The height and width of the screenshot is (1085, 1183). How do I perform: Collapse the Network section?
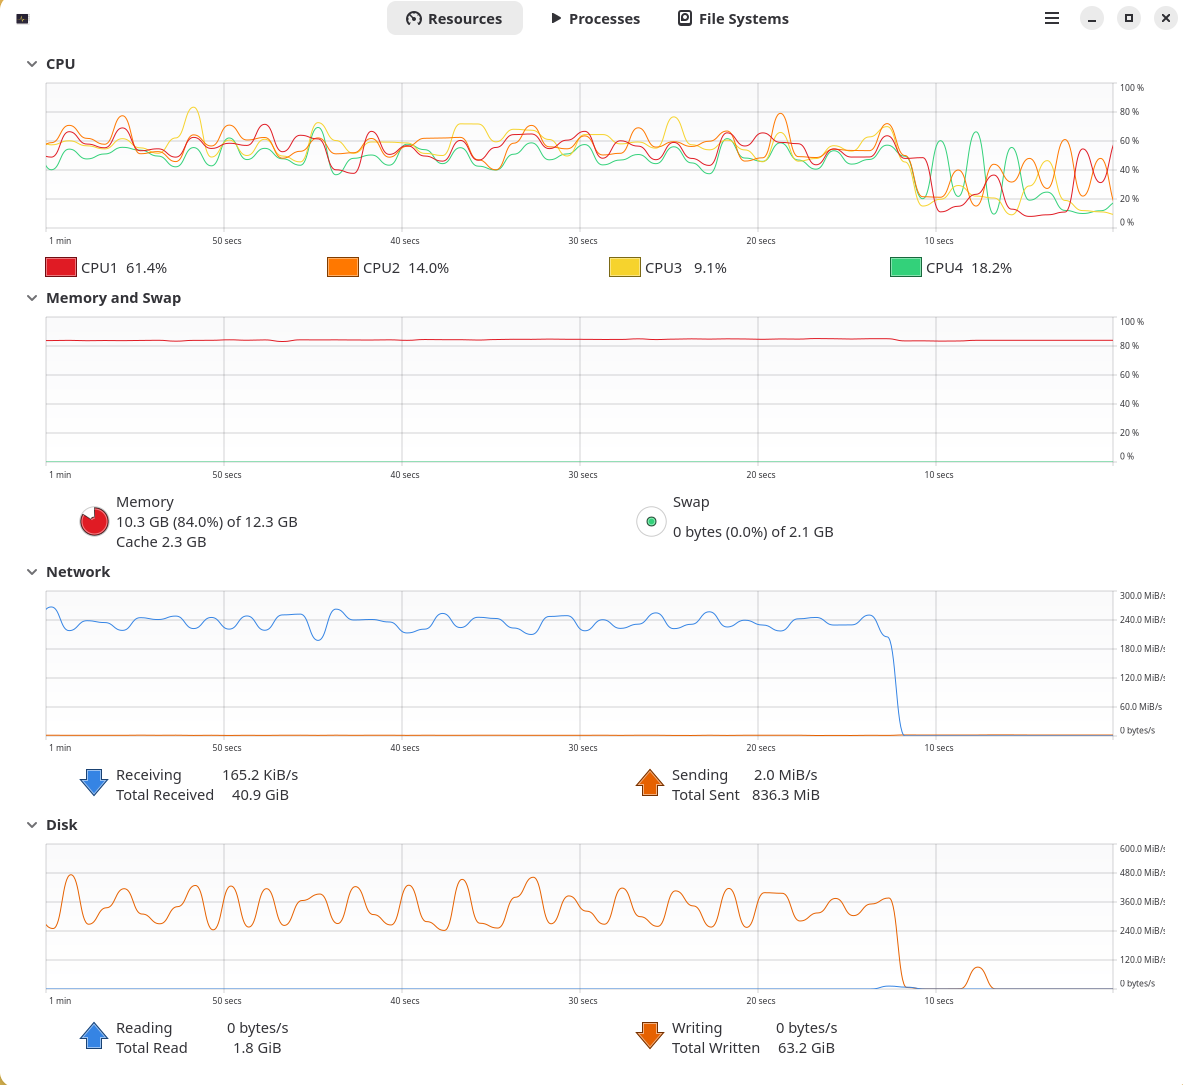31,571
